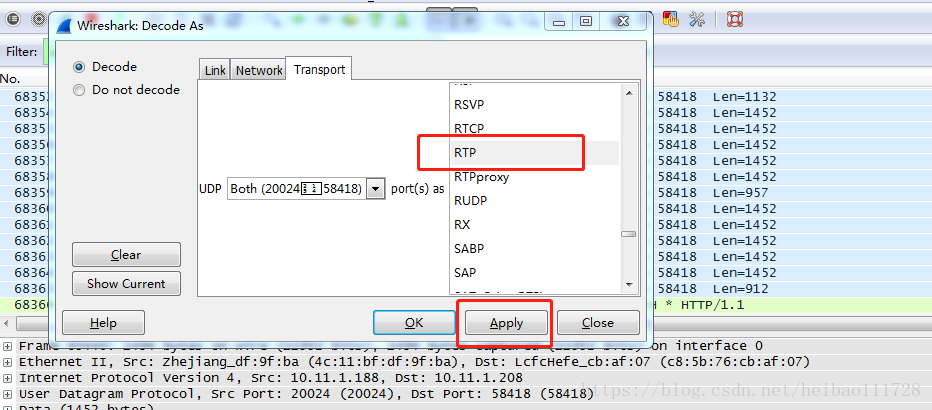
Task: Close the Decode As dialog with X
Action: [x=622, y=21]
